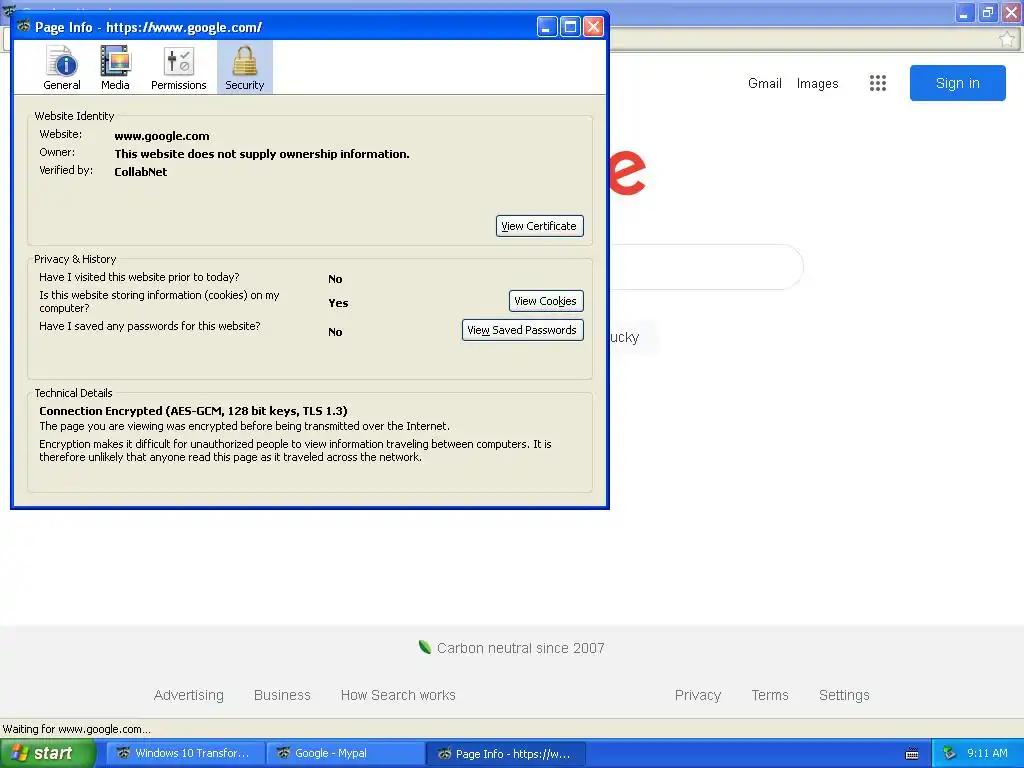Open the Google apps grid icon
This screenshot has width=1024, height=768.
click(878, 83)
